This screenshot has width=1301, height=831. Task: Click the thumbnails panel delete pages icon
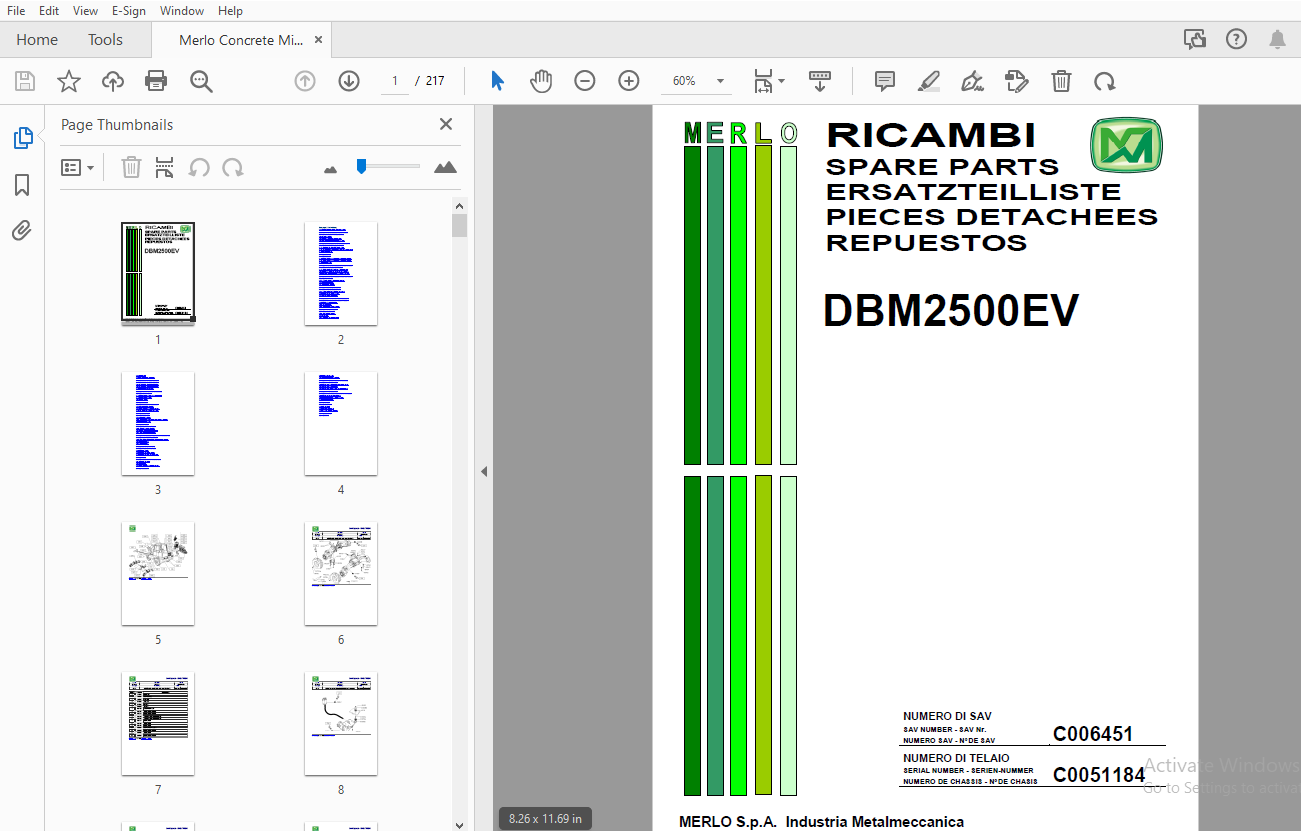[131, 168]
